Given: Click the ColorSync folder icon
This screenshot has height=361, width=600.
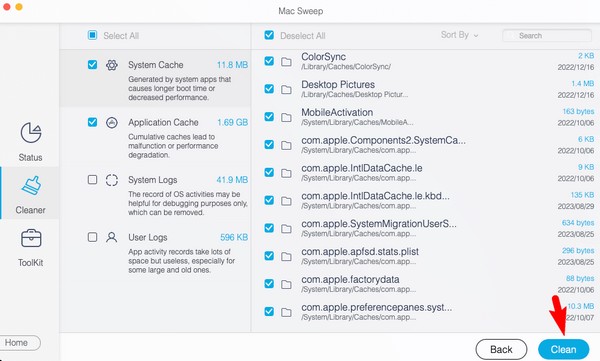Looking at the screenshot, I should (286, 62).
